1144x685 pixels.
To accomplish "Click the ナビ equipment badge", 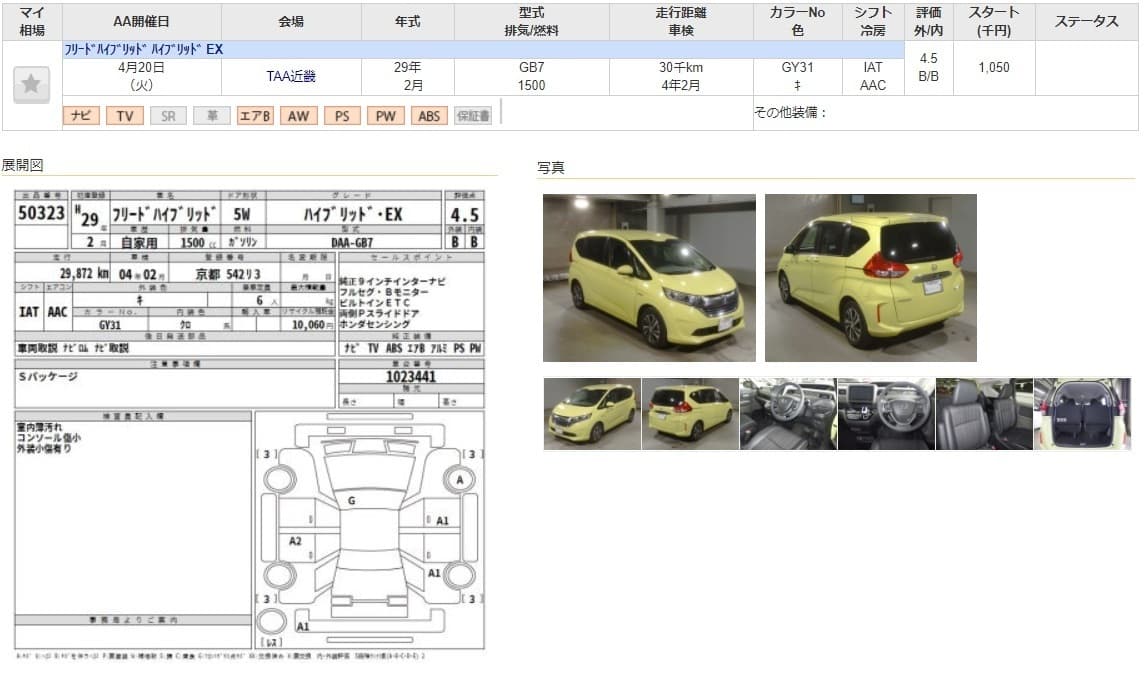I will [x=81, y=116].
